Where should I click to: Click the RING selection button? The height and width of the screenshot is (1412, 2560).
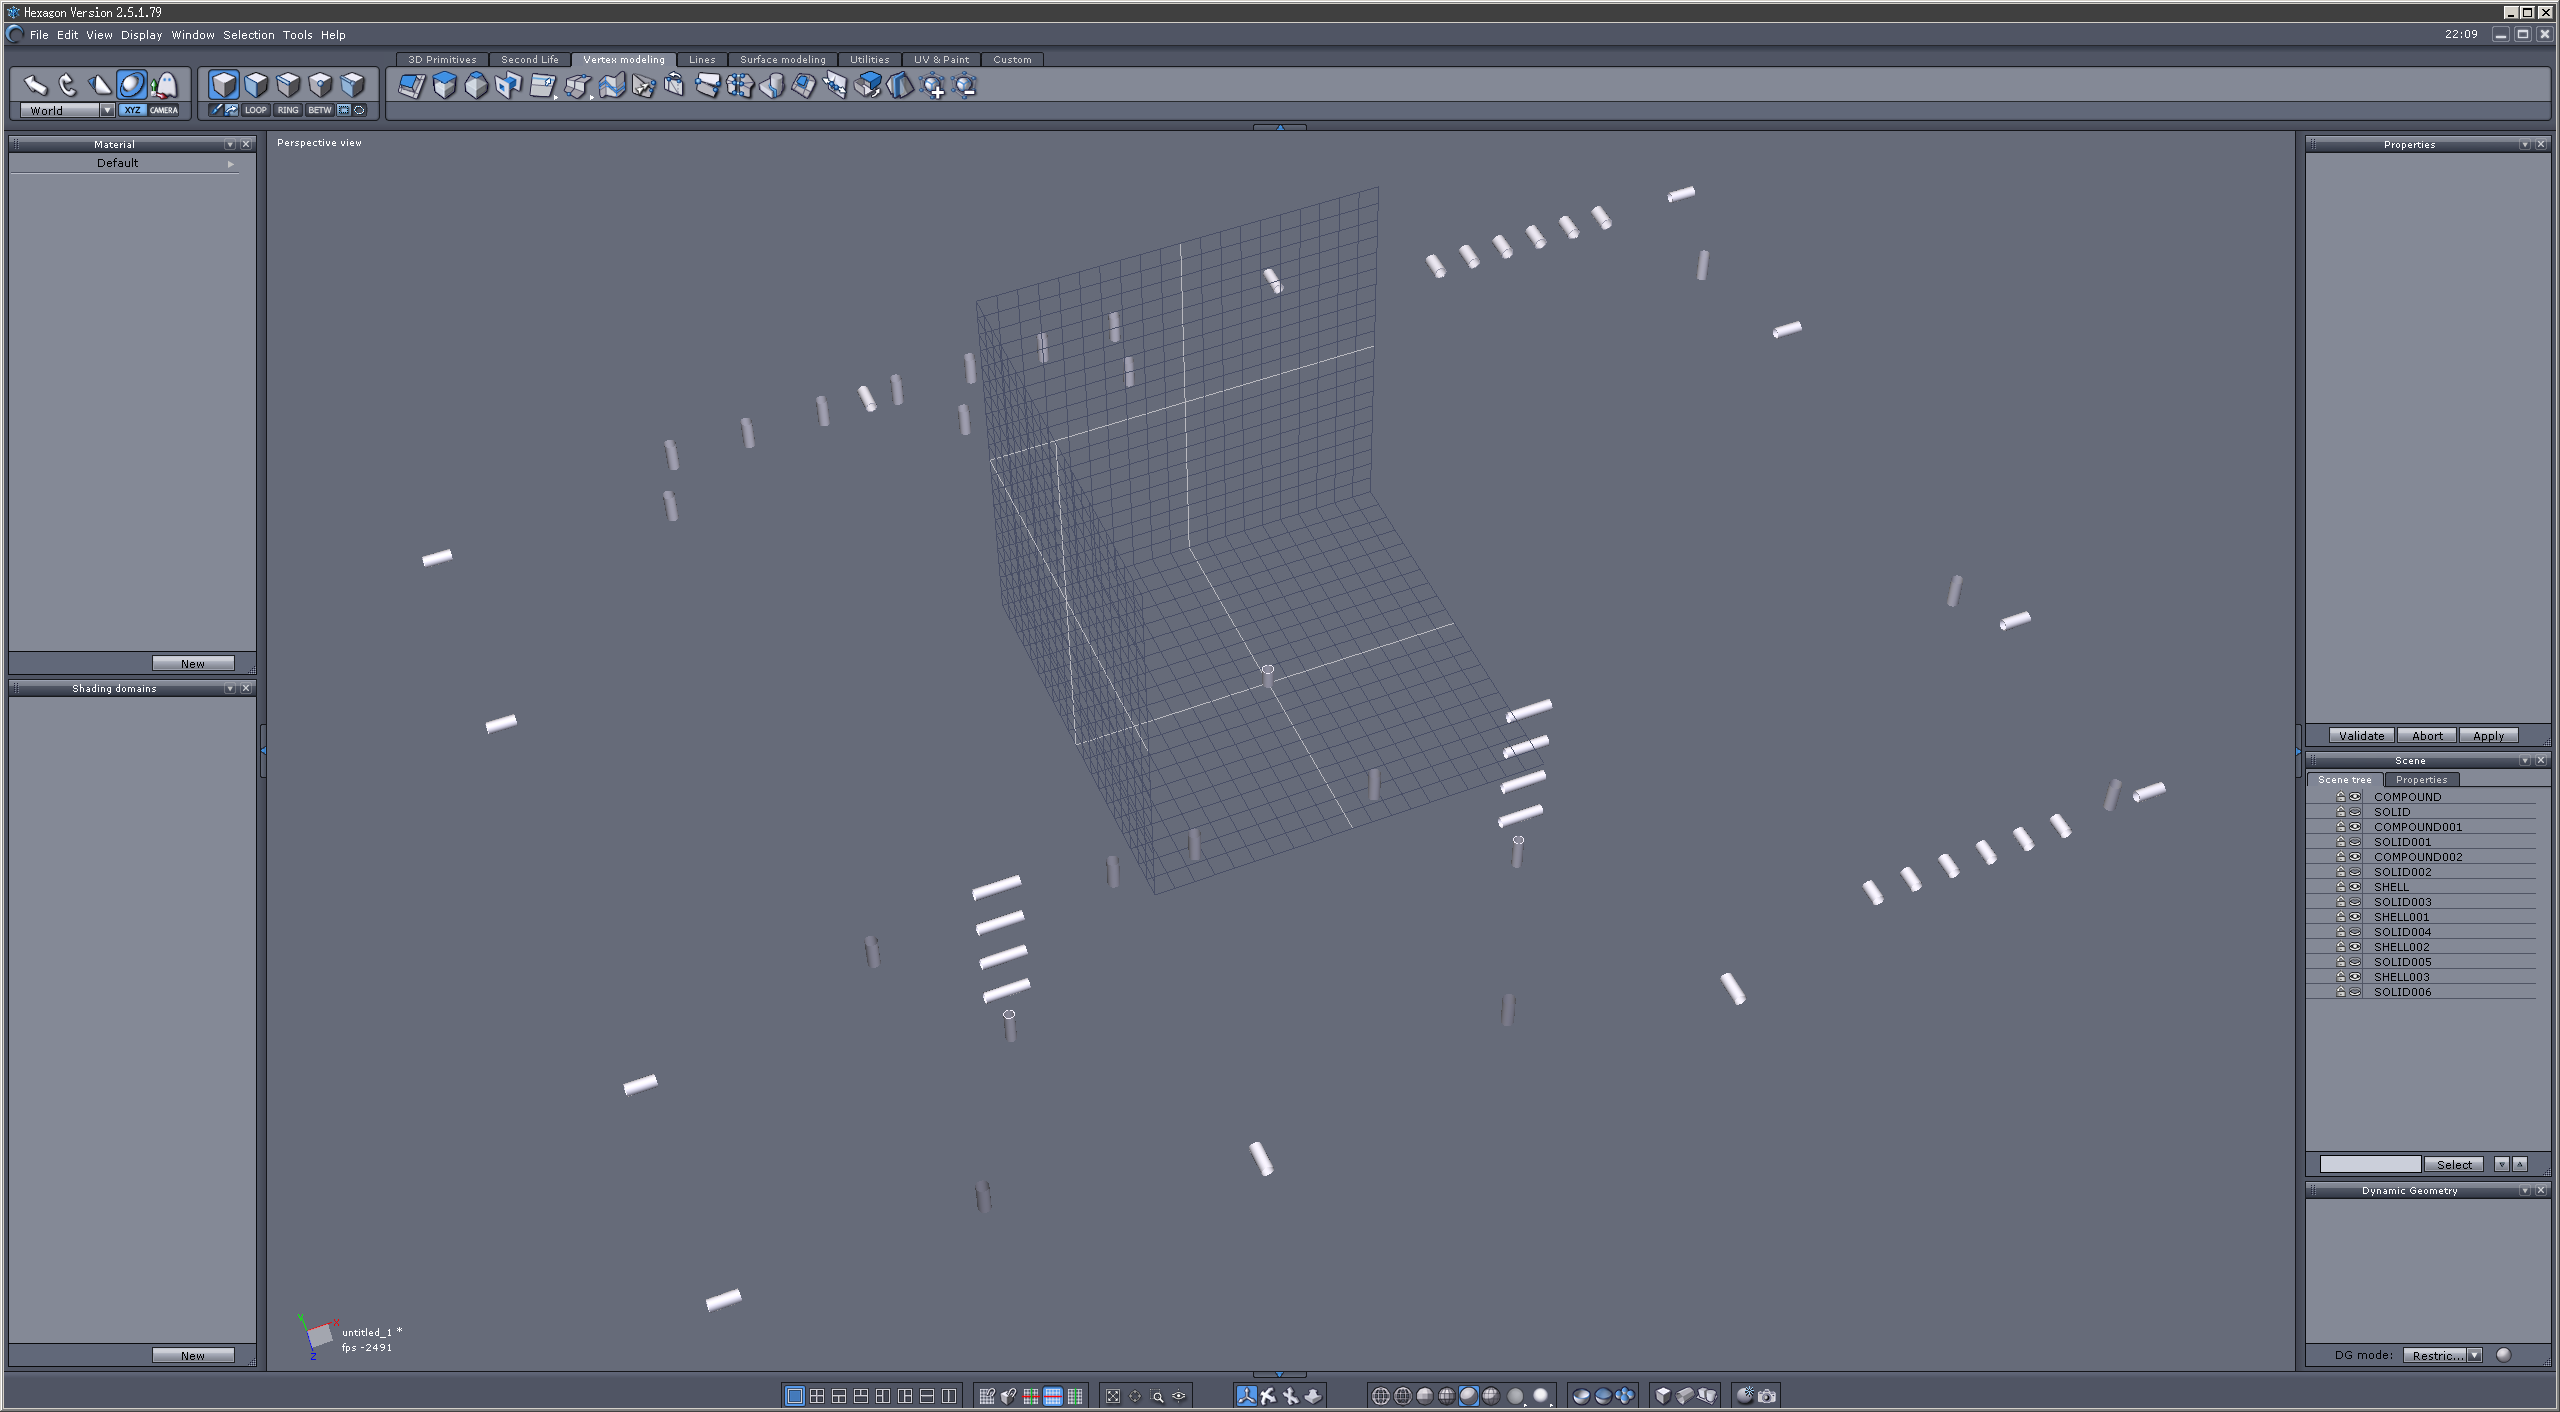288,110
